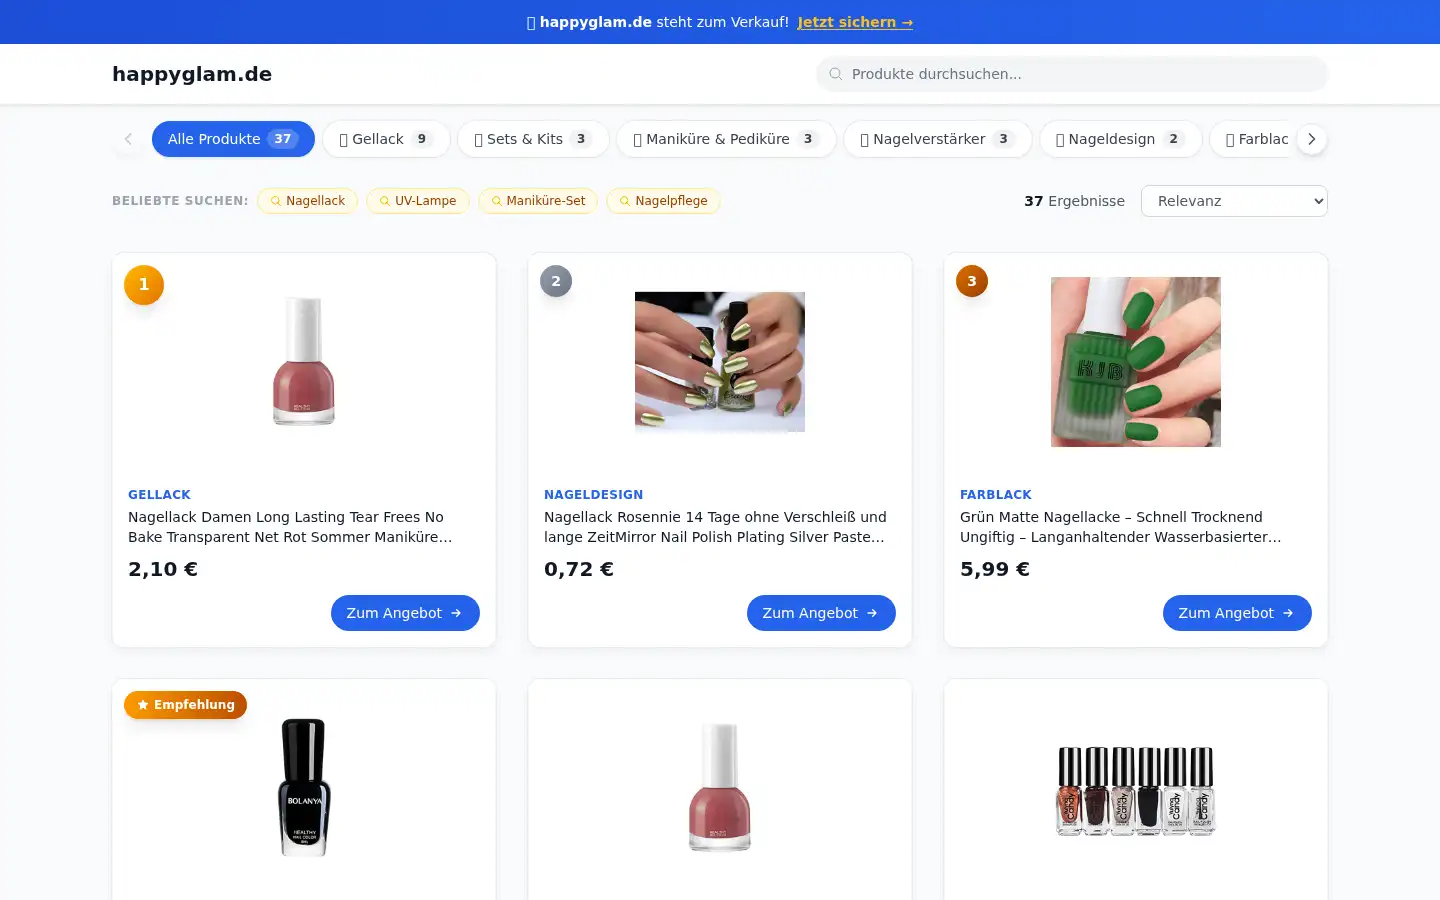Select the Gellack category tab
The image size is (1440, 900).
click(x=386, y=139)
